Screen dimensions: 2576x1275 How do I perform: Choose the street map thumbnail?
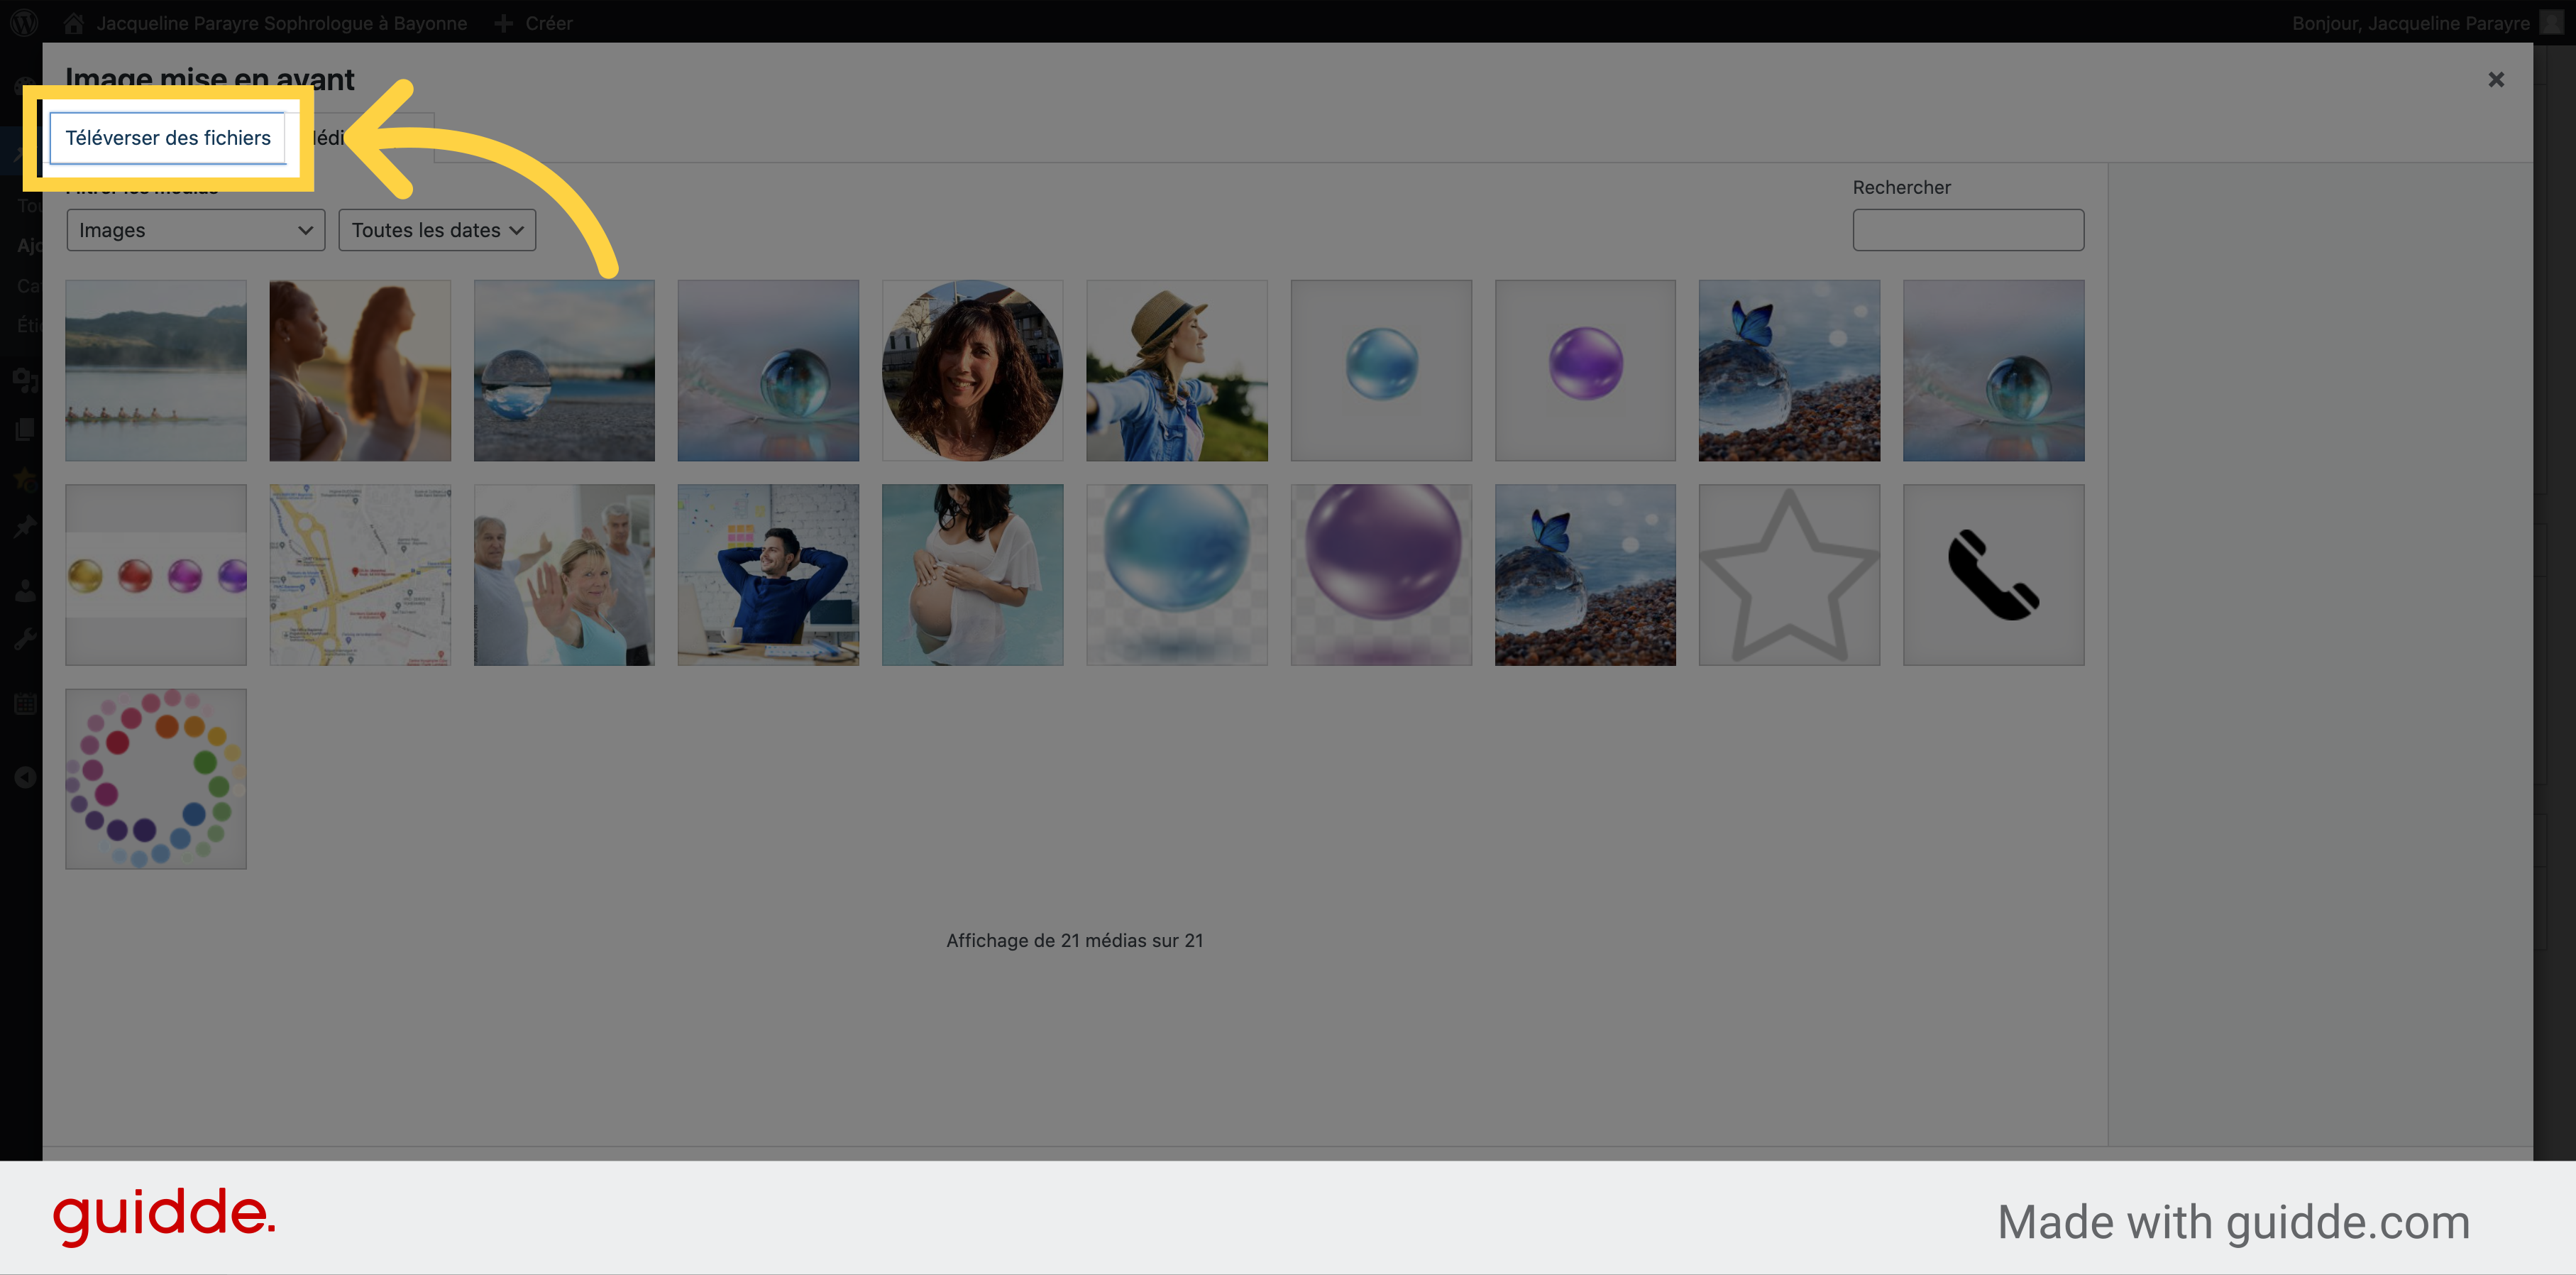[x=359, y=574]
